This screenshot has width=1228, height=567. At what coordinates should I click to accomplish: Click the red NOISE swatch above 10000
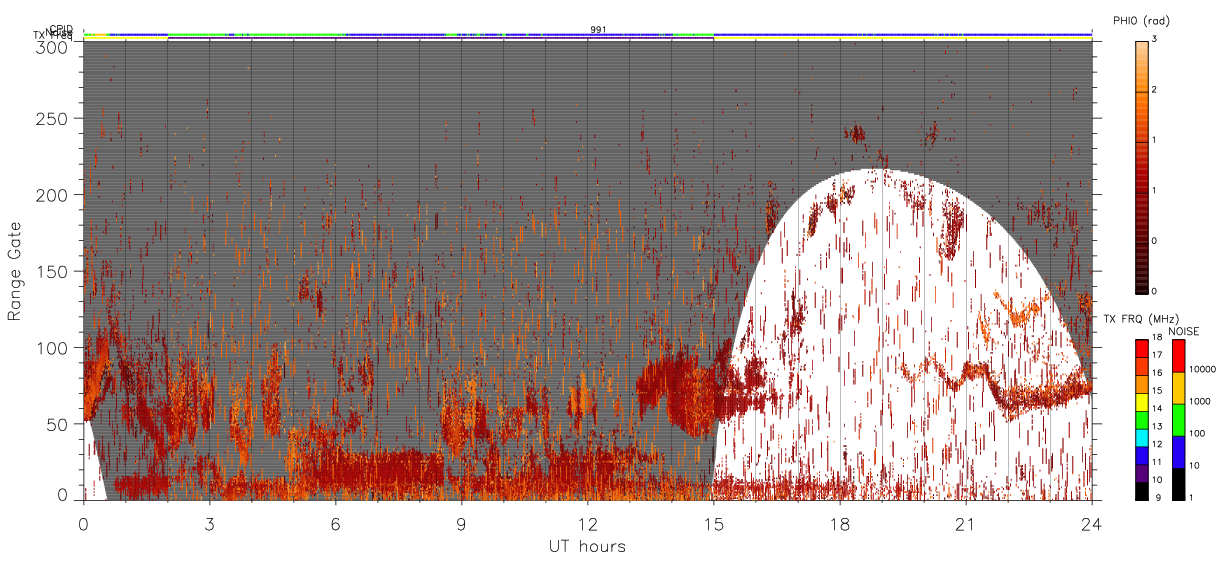(x=1178, y=356)
